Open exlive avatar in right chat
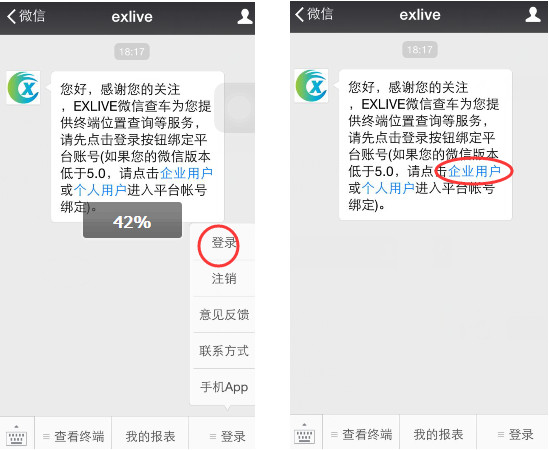 pyautogui.click(x=311, y=86)
